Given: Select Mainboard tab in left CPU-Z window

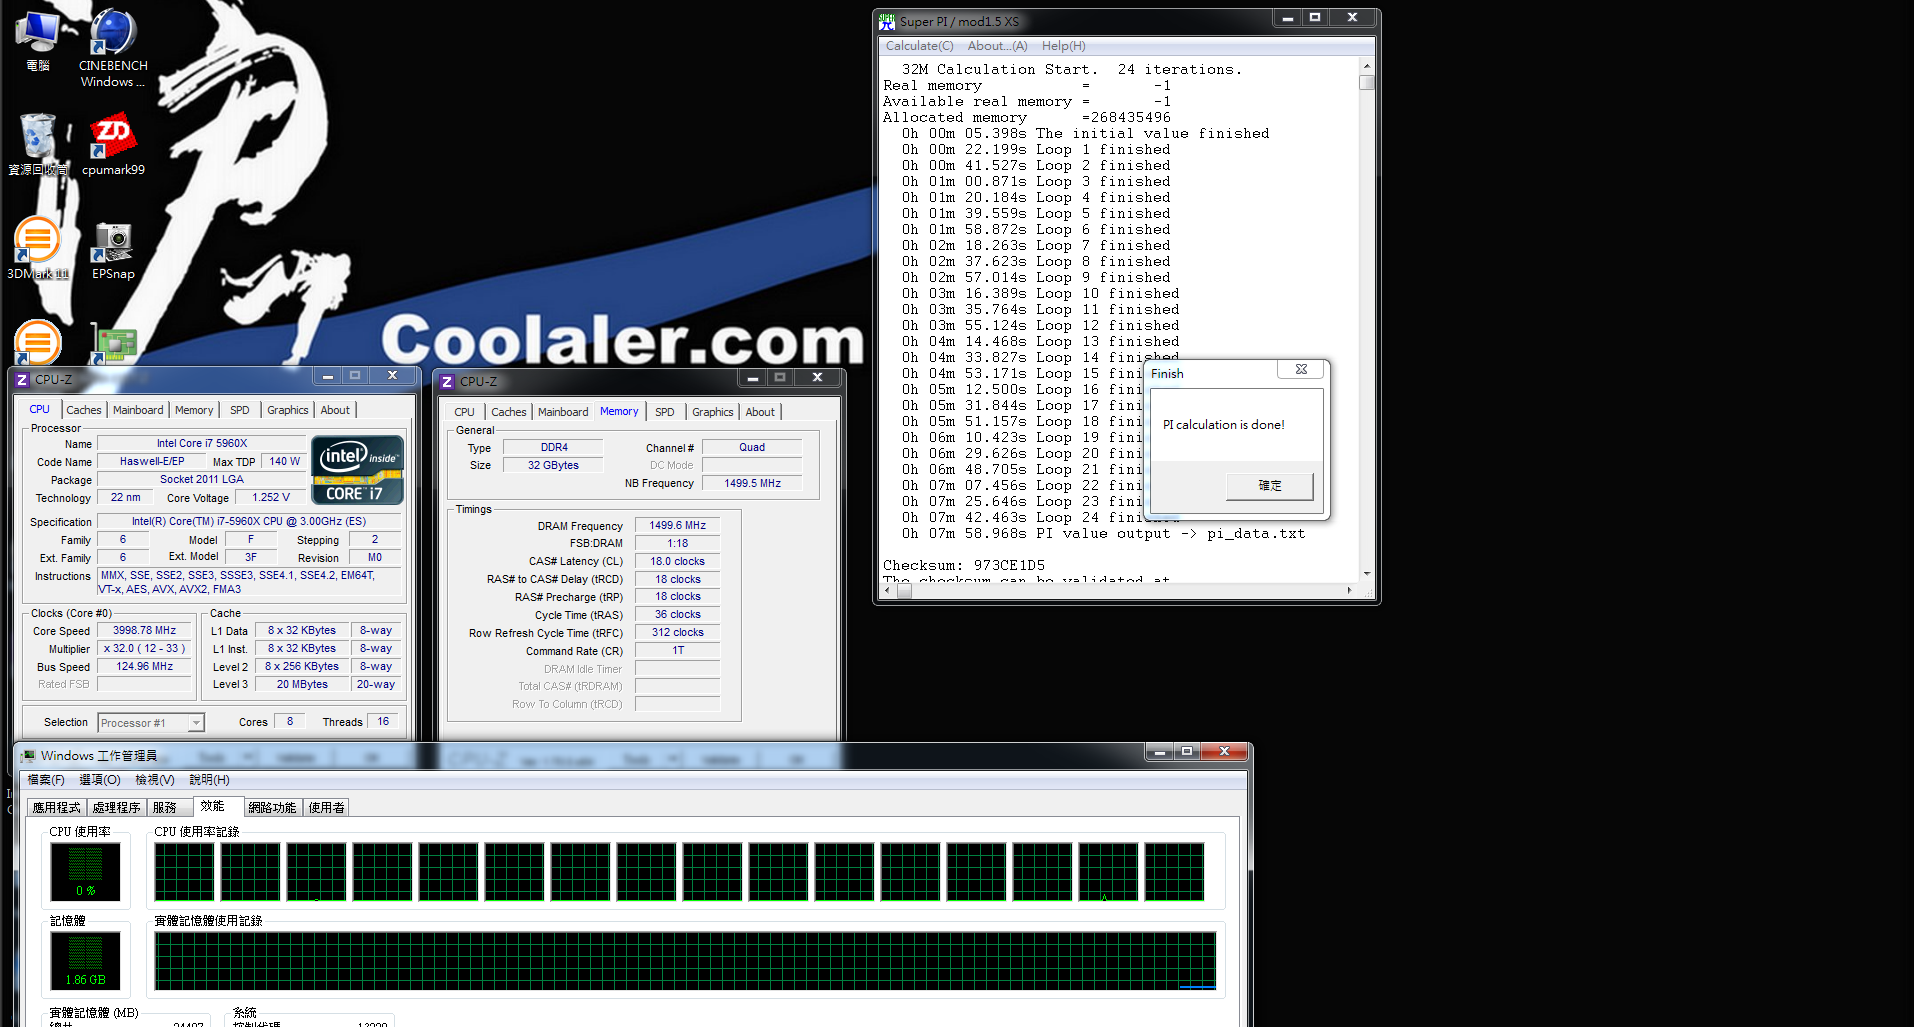Looking at the screenshot, I should 138,410.
